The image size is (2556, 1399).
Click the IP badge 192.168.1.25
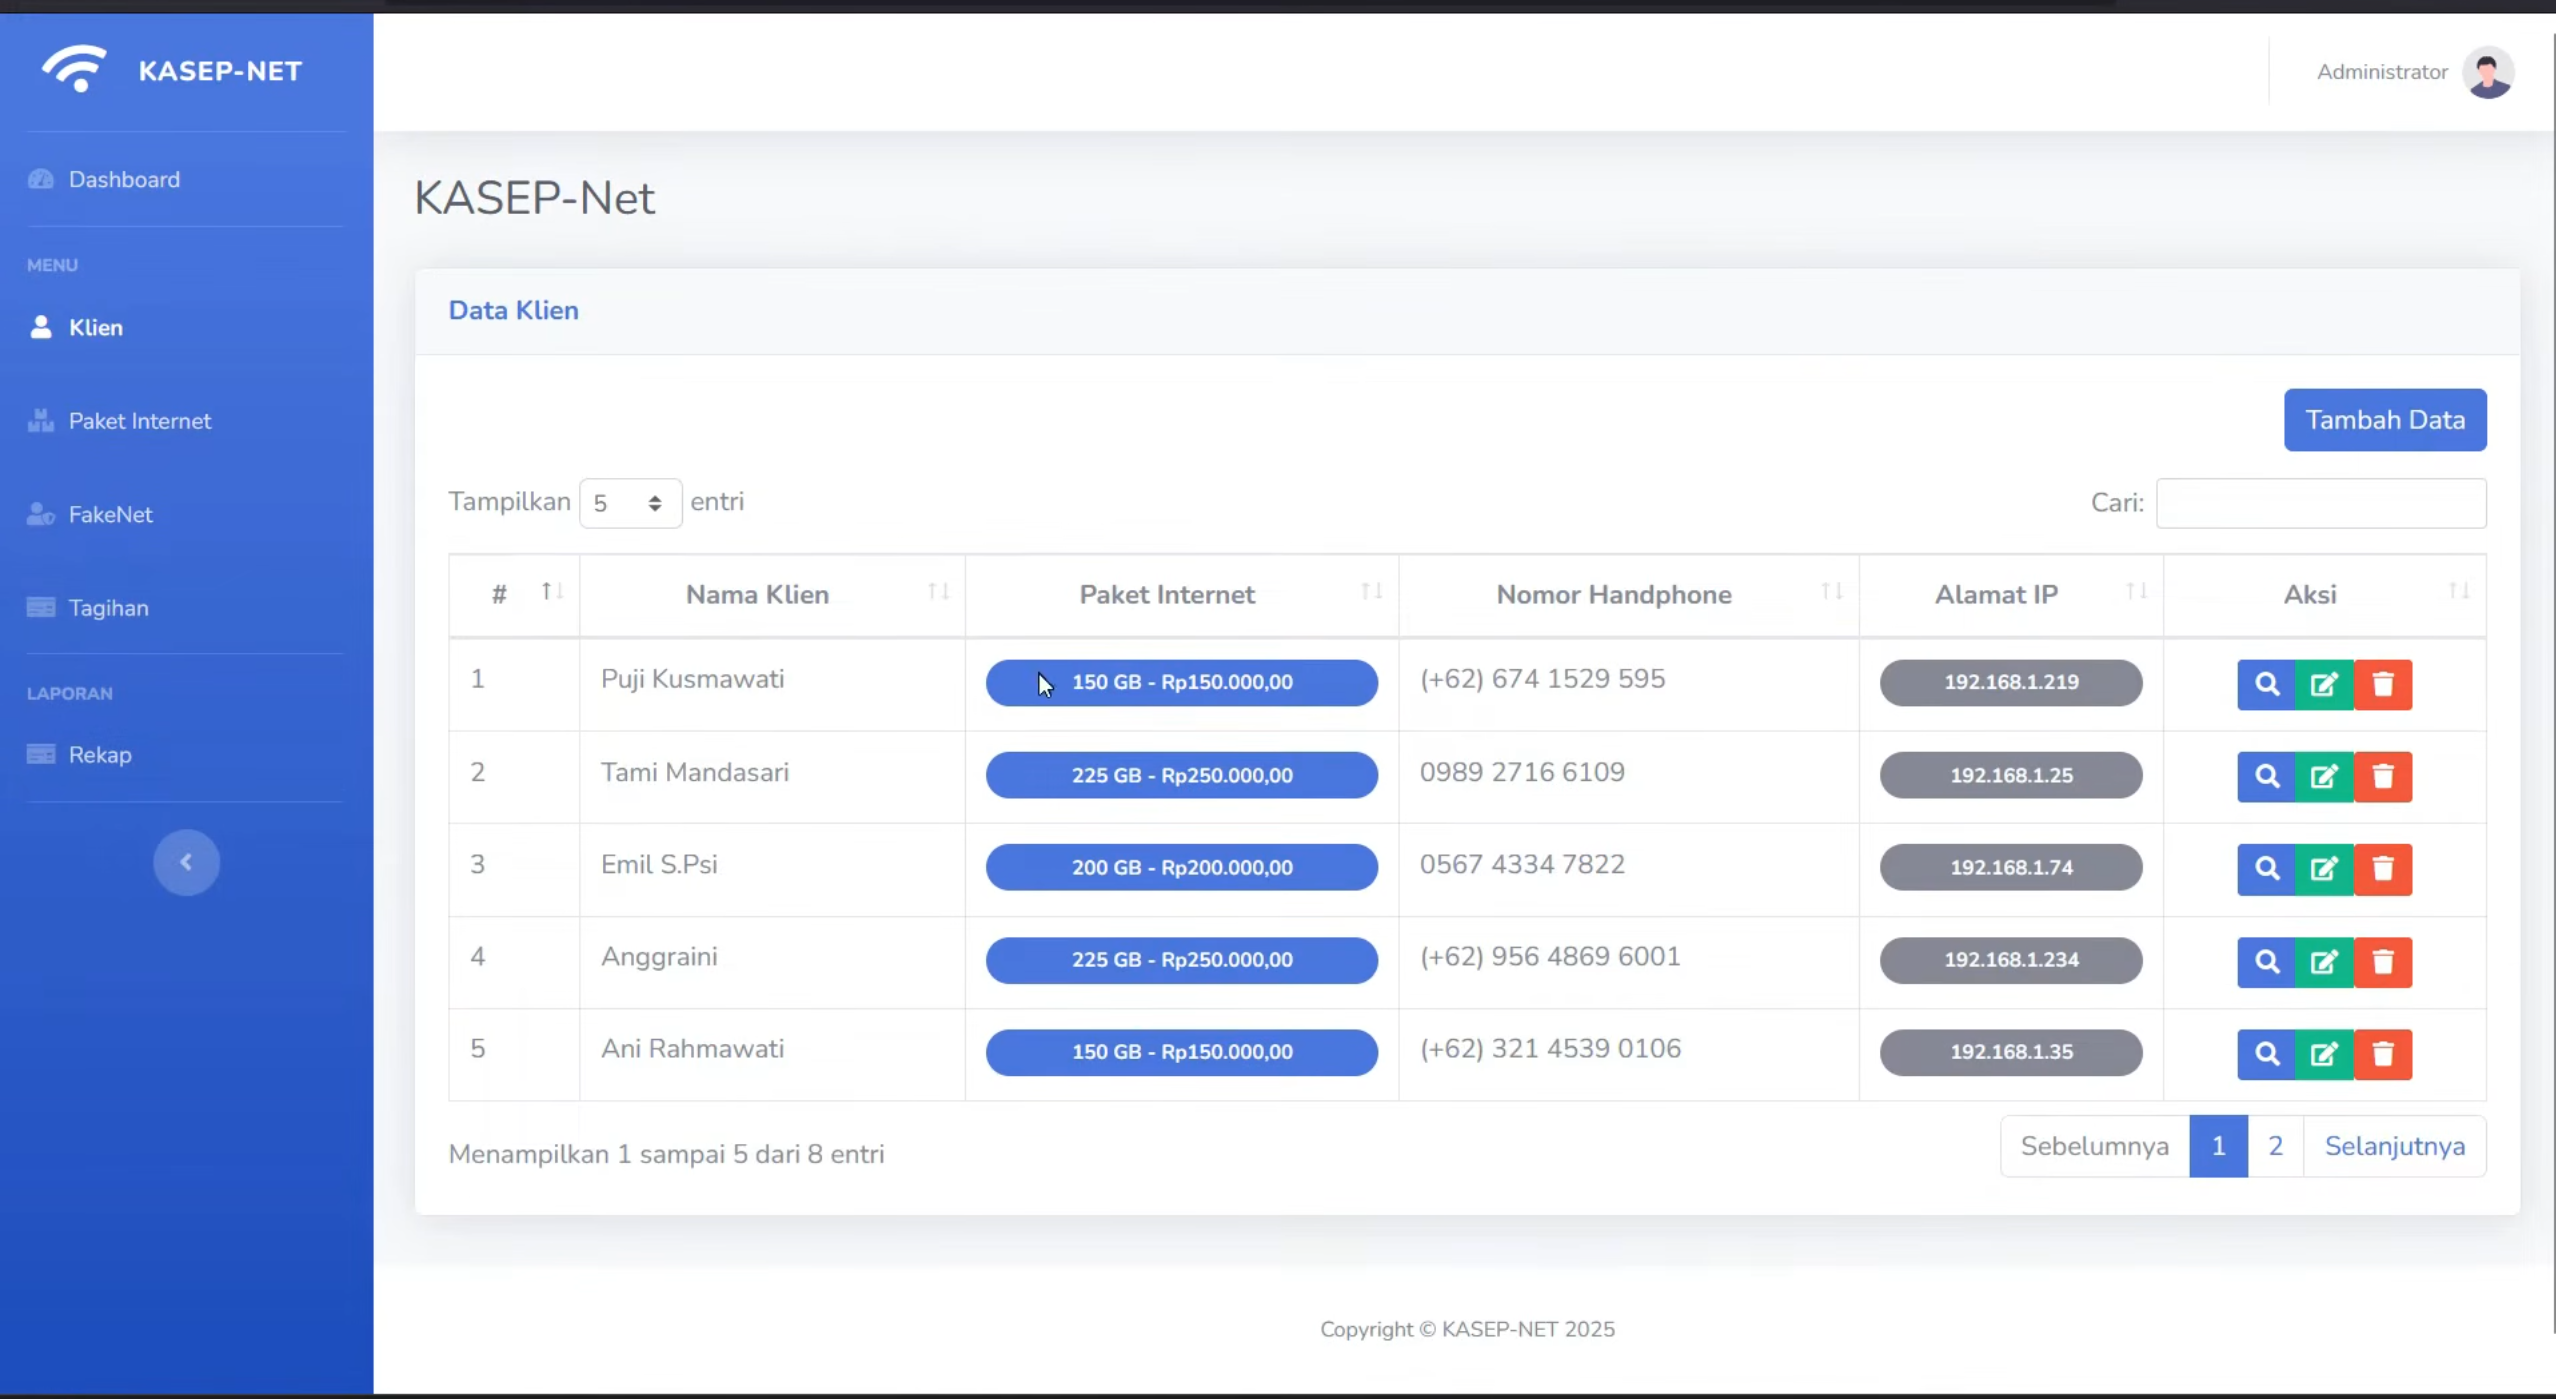(x=2011, y=775)
